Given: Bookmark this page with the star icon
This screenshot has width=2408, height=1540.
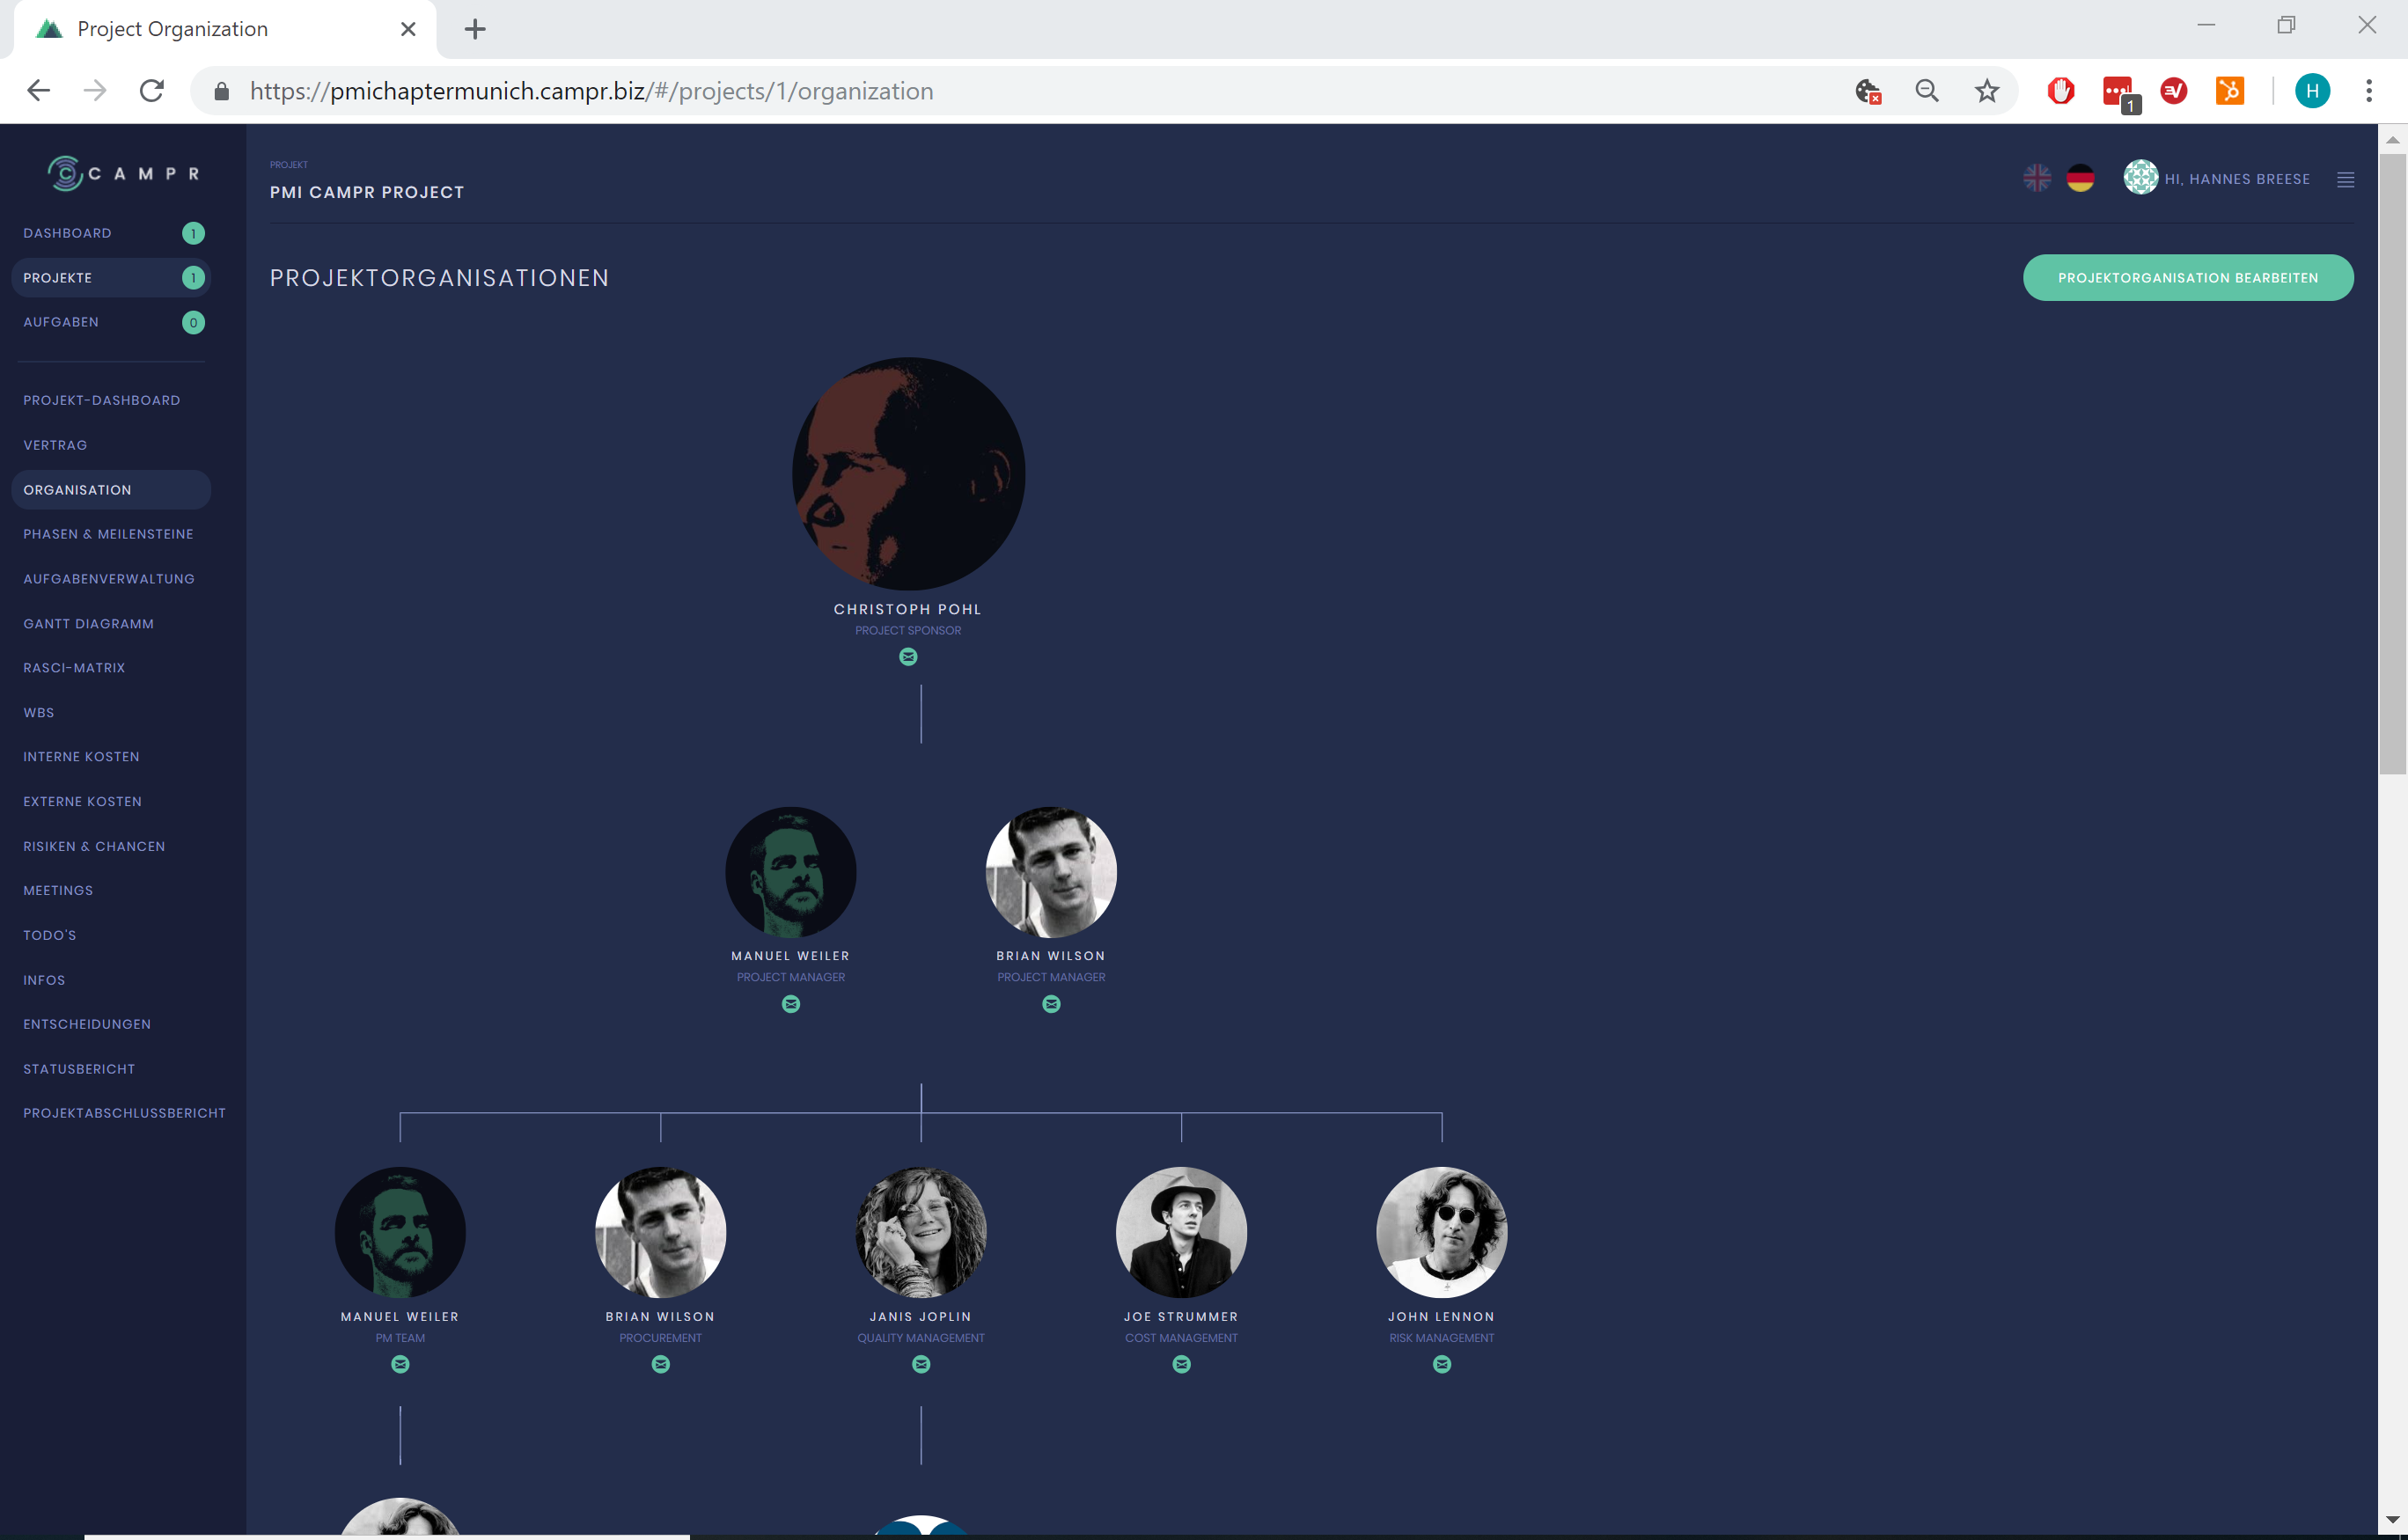Looking at the screenshot, I should pos(1987,91).
